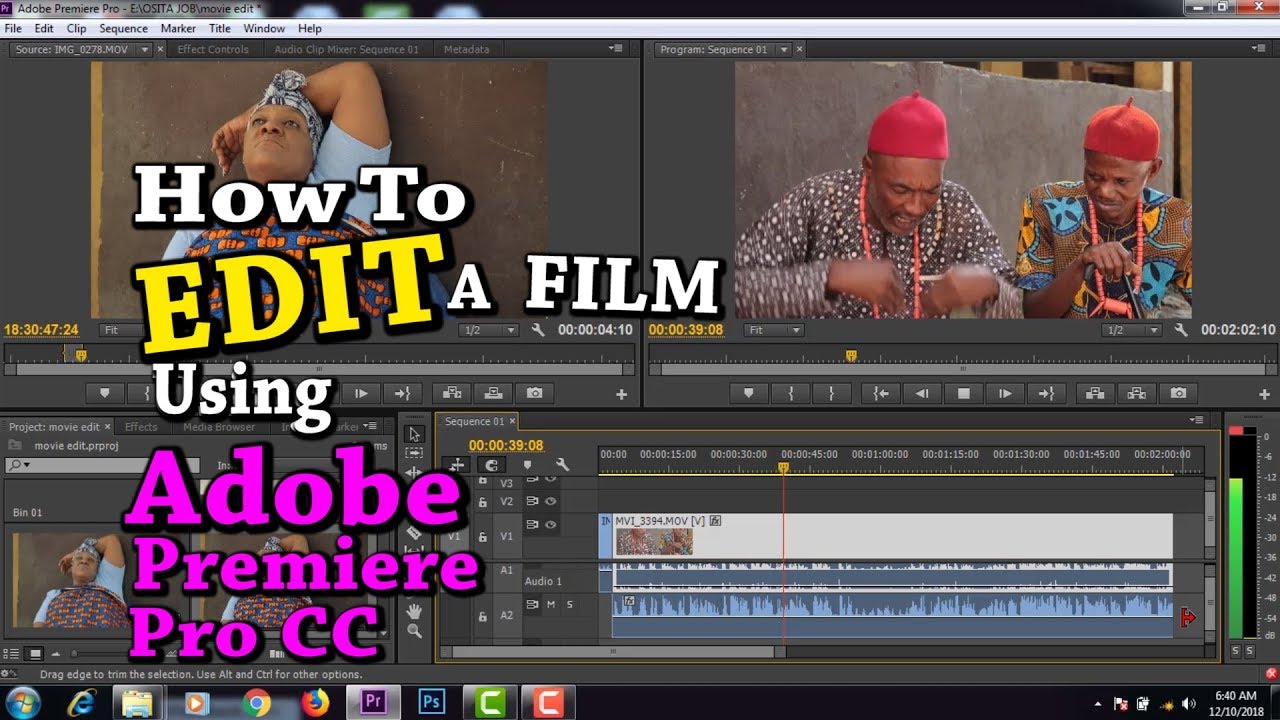Mute track A2
This screenshot has height=720, width=1280.
[x=550, y=604]
